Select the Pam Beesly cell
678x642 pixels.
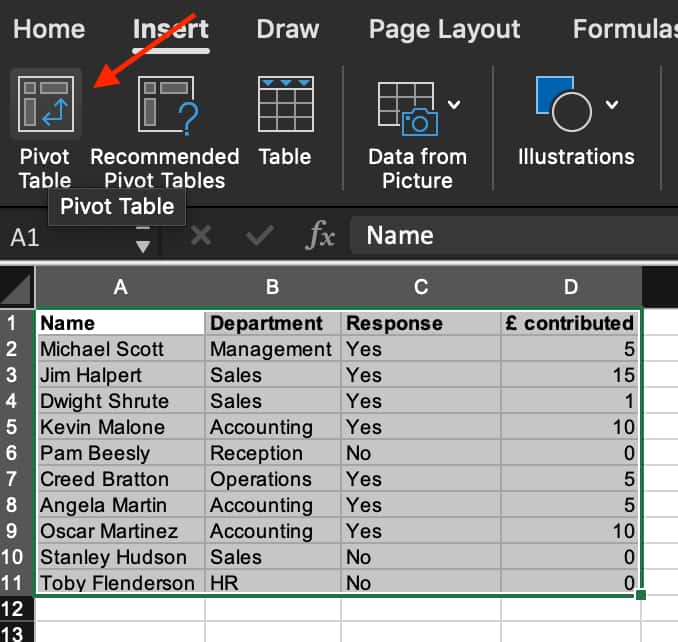pyautogui.click(x=120, y=453)
